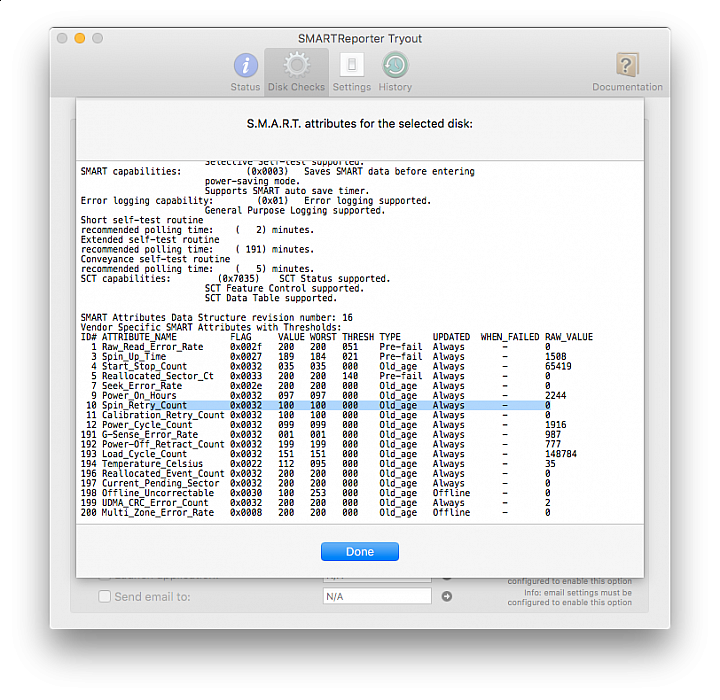Select the Current_Pending_Sector row
Screen dimensions: 720x700
tap(315, 483)
